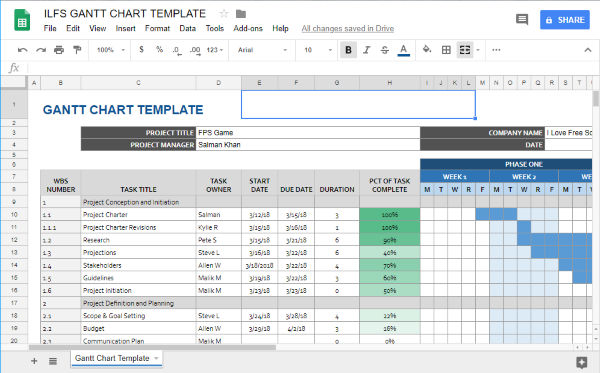Image resolution: width=600 pixels, height=373 pixels.
Task: Expand merge cells dropdown arrow
Action: (478, 50)
